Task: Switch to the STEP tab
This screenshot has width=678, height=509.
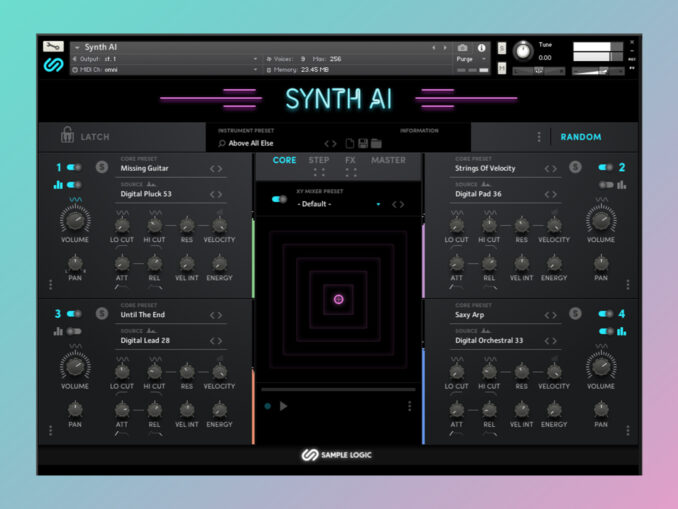Action: 319,160
